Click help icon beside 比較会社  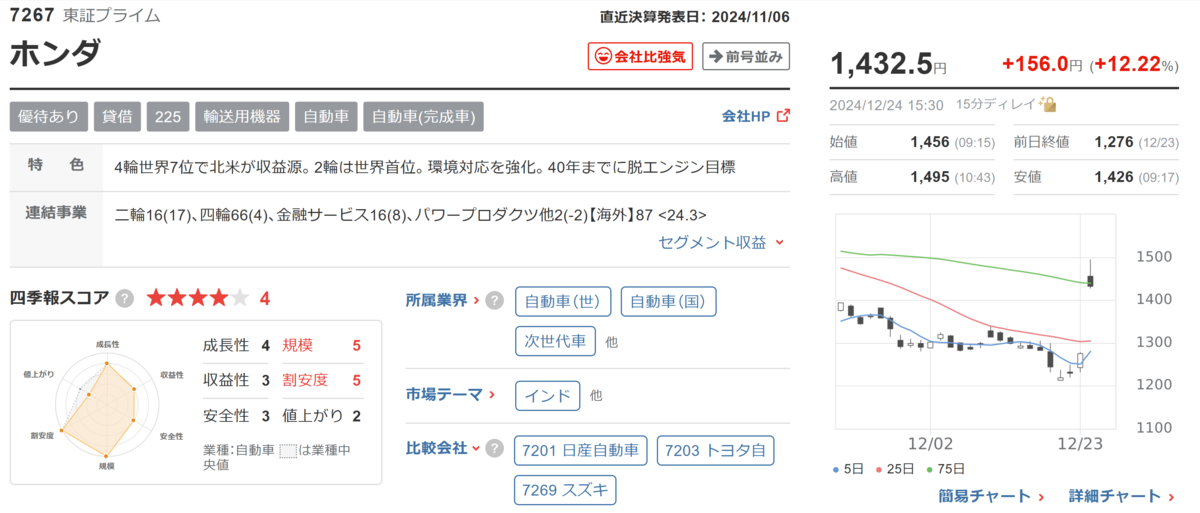(x=494, y=448)
